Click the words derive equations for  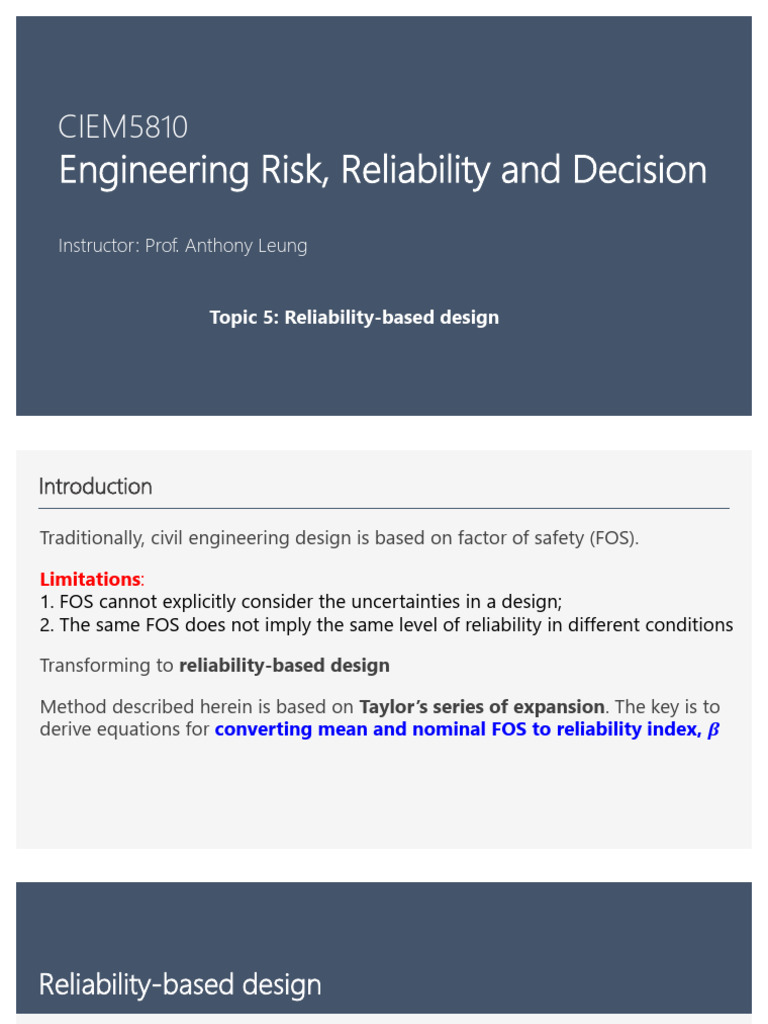[x=125, y=729]
